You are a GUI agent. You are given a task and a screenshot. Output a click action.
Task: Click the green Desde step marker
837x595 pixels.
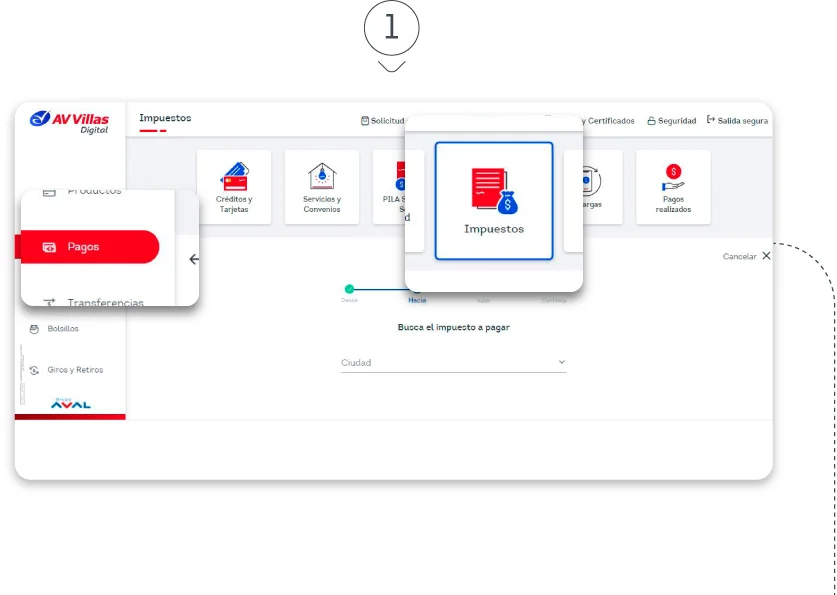point(349,289)
